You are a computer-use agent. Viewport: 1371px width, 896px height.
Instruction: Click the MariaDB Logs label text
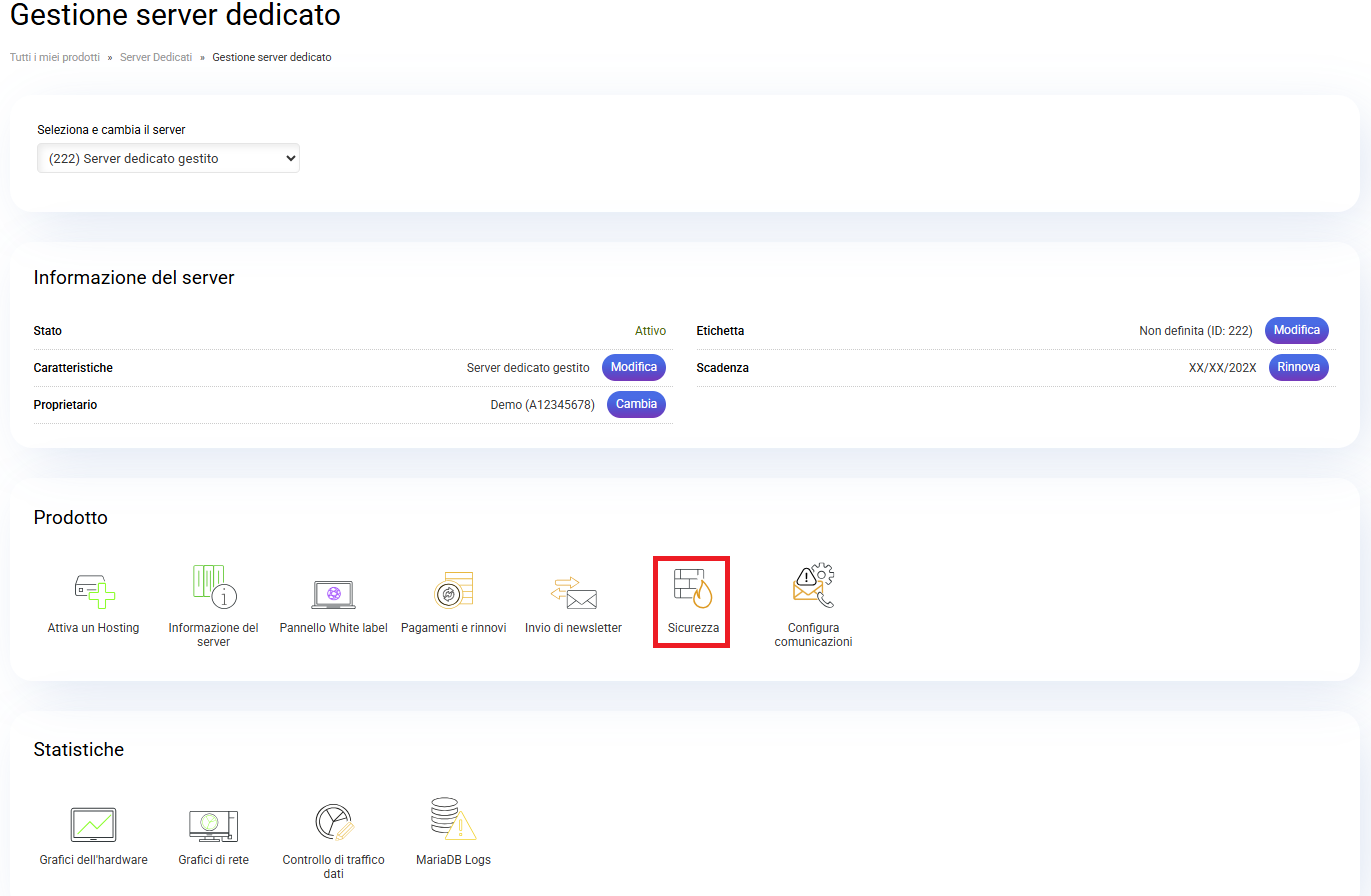pos(453,860)
